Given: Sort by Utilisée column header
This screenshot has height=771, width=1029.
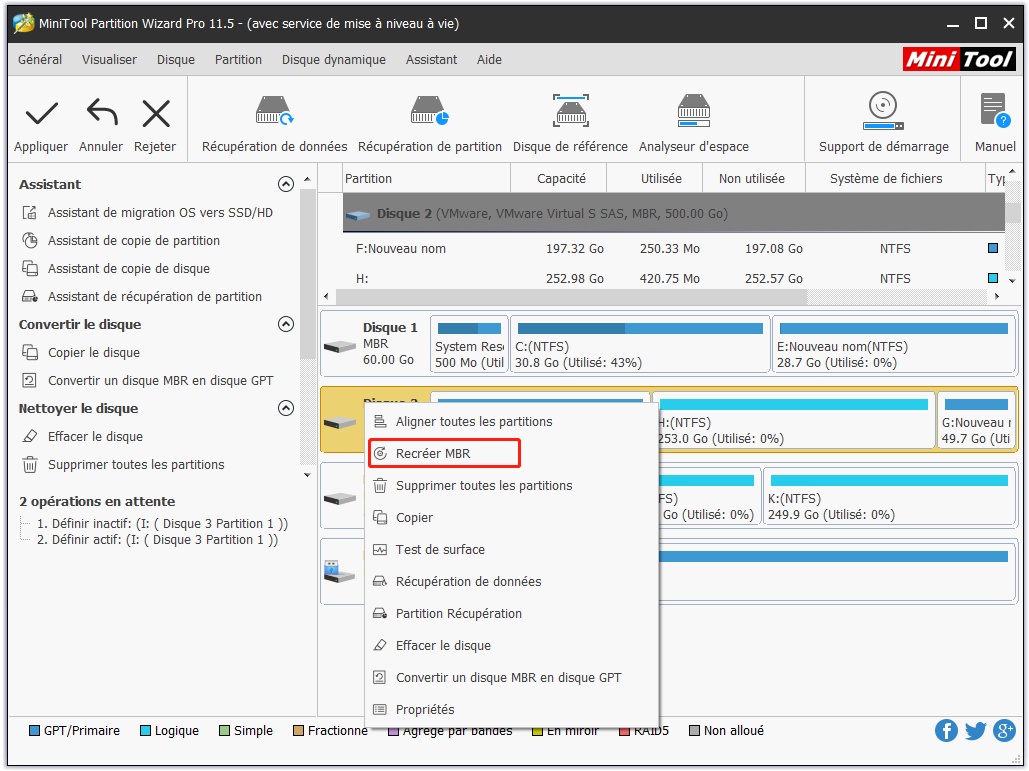Looking at the screenshot, I should [654, 178].
